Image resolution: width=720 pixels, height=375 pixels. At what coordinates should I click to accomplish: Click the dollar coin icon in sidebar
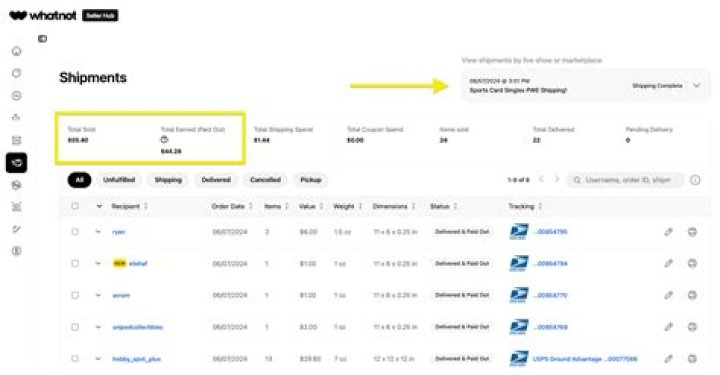(x=17, y=251)
